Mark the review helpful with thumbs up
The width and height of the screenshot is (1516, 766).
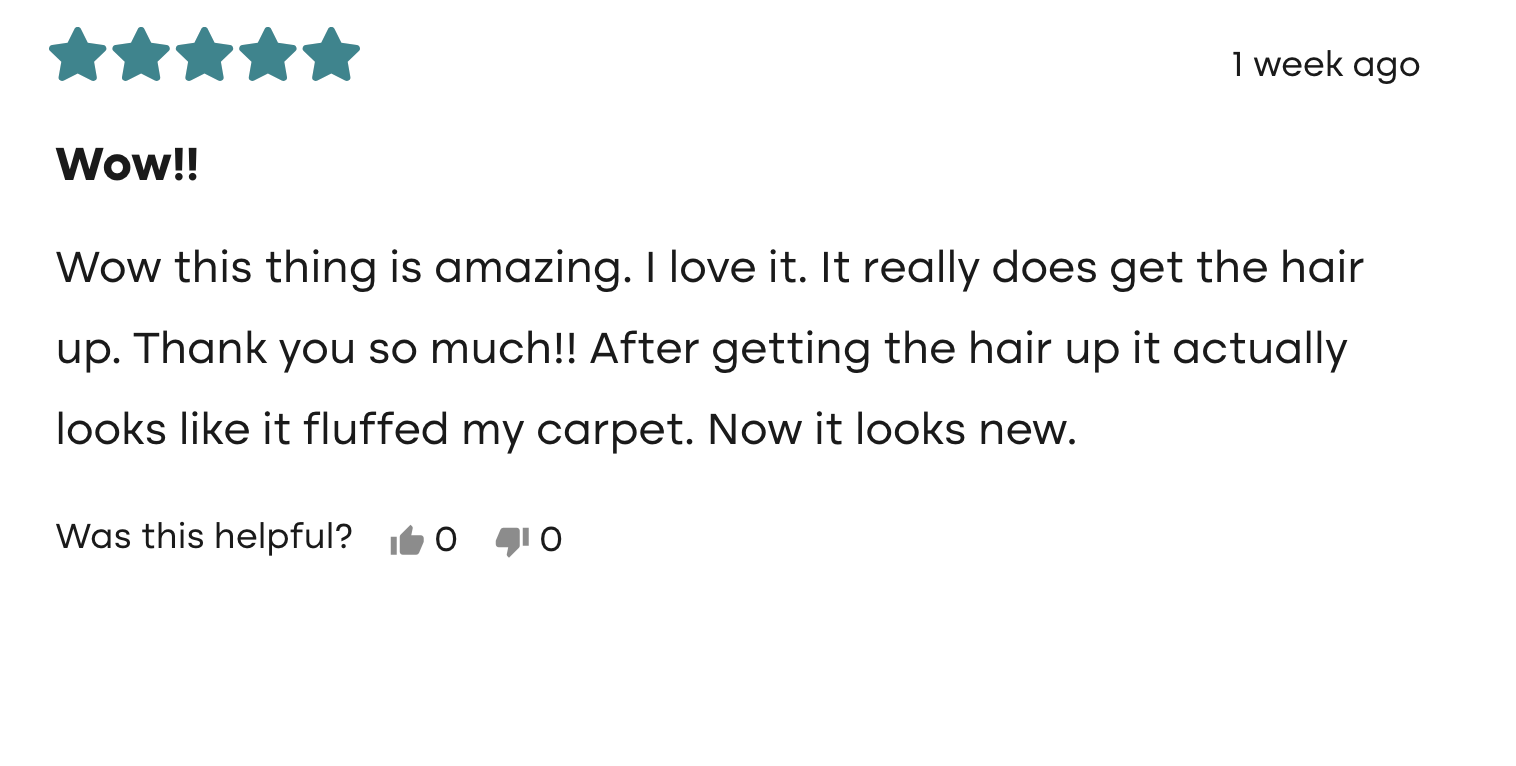coord(406,541)
